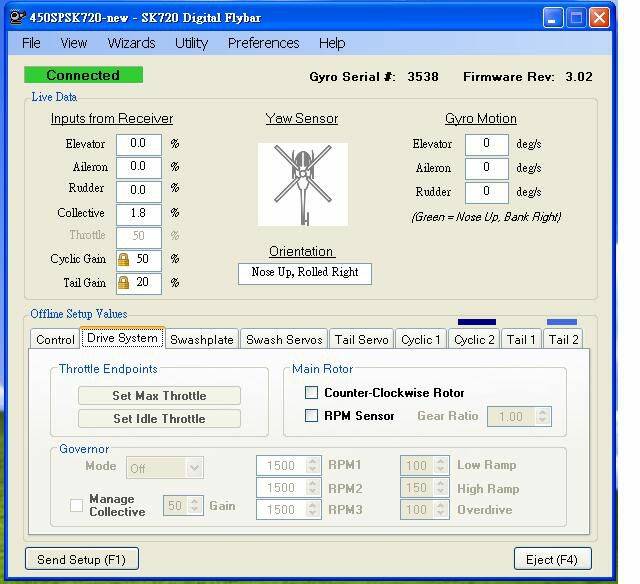Click the Set Idle Throttle button
640x584 pixels.
[x=159, y=419]
